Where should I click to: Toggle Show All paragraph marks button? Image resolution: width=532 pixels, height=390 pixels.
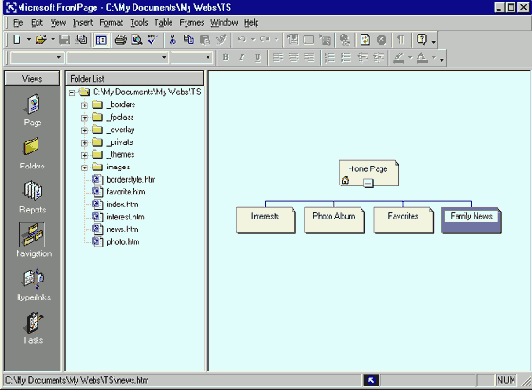401,40
